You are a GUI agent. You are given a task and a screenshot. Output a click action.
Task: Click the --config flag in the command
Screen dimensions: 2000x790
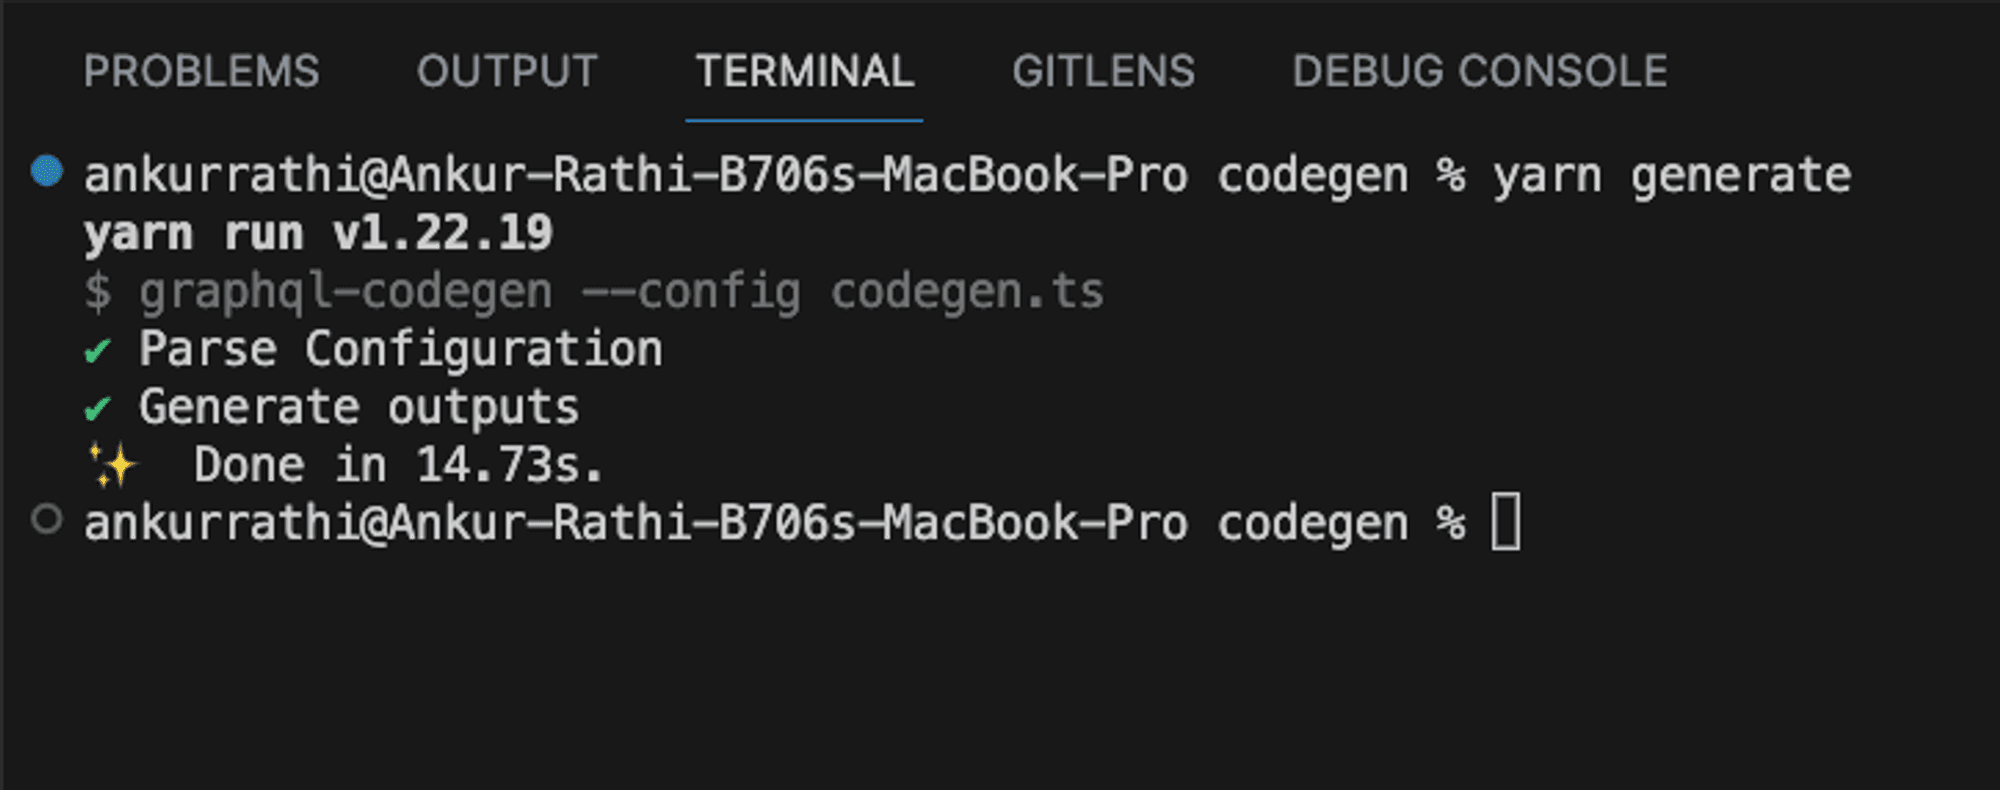(x=691, y=292)
